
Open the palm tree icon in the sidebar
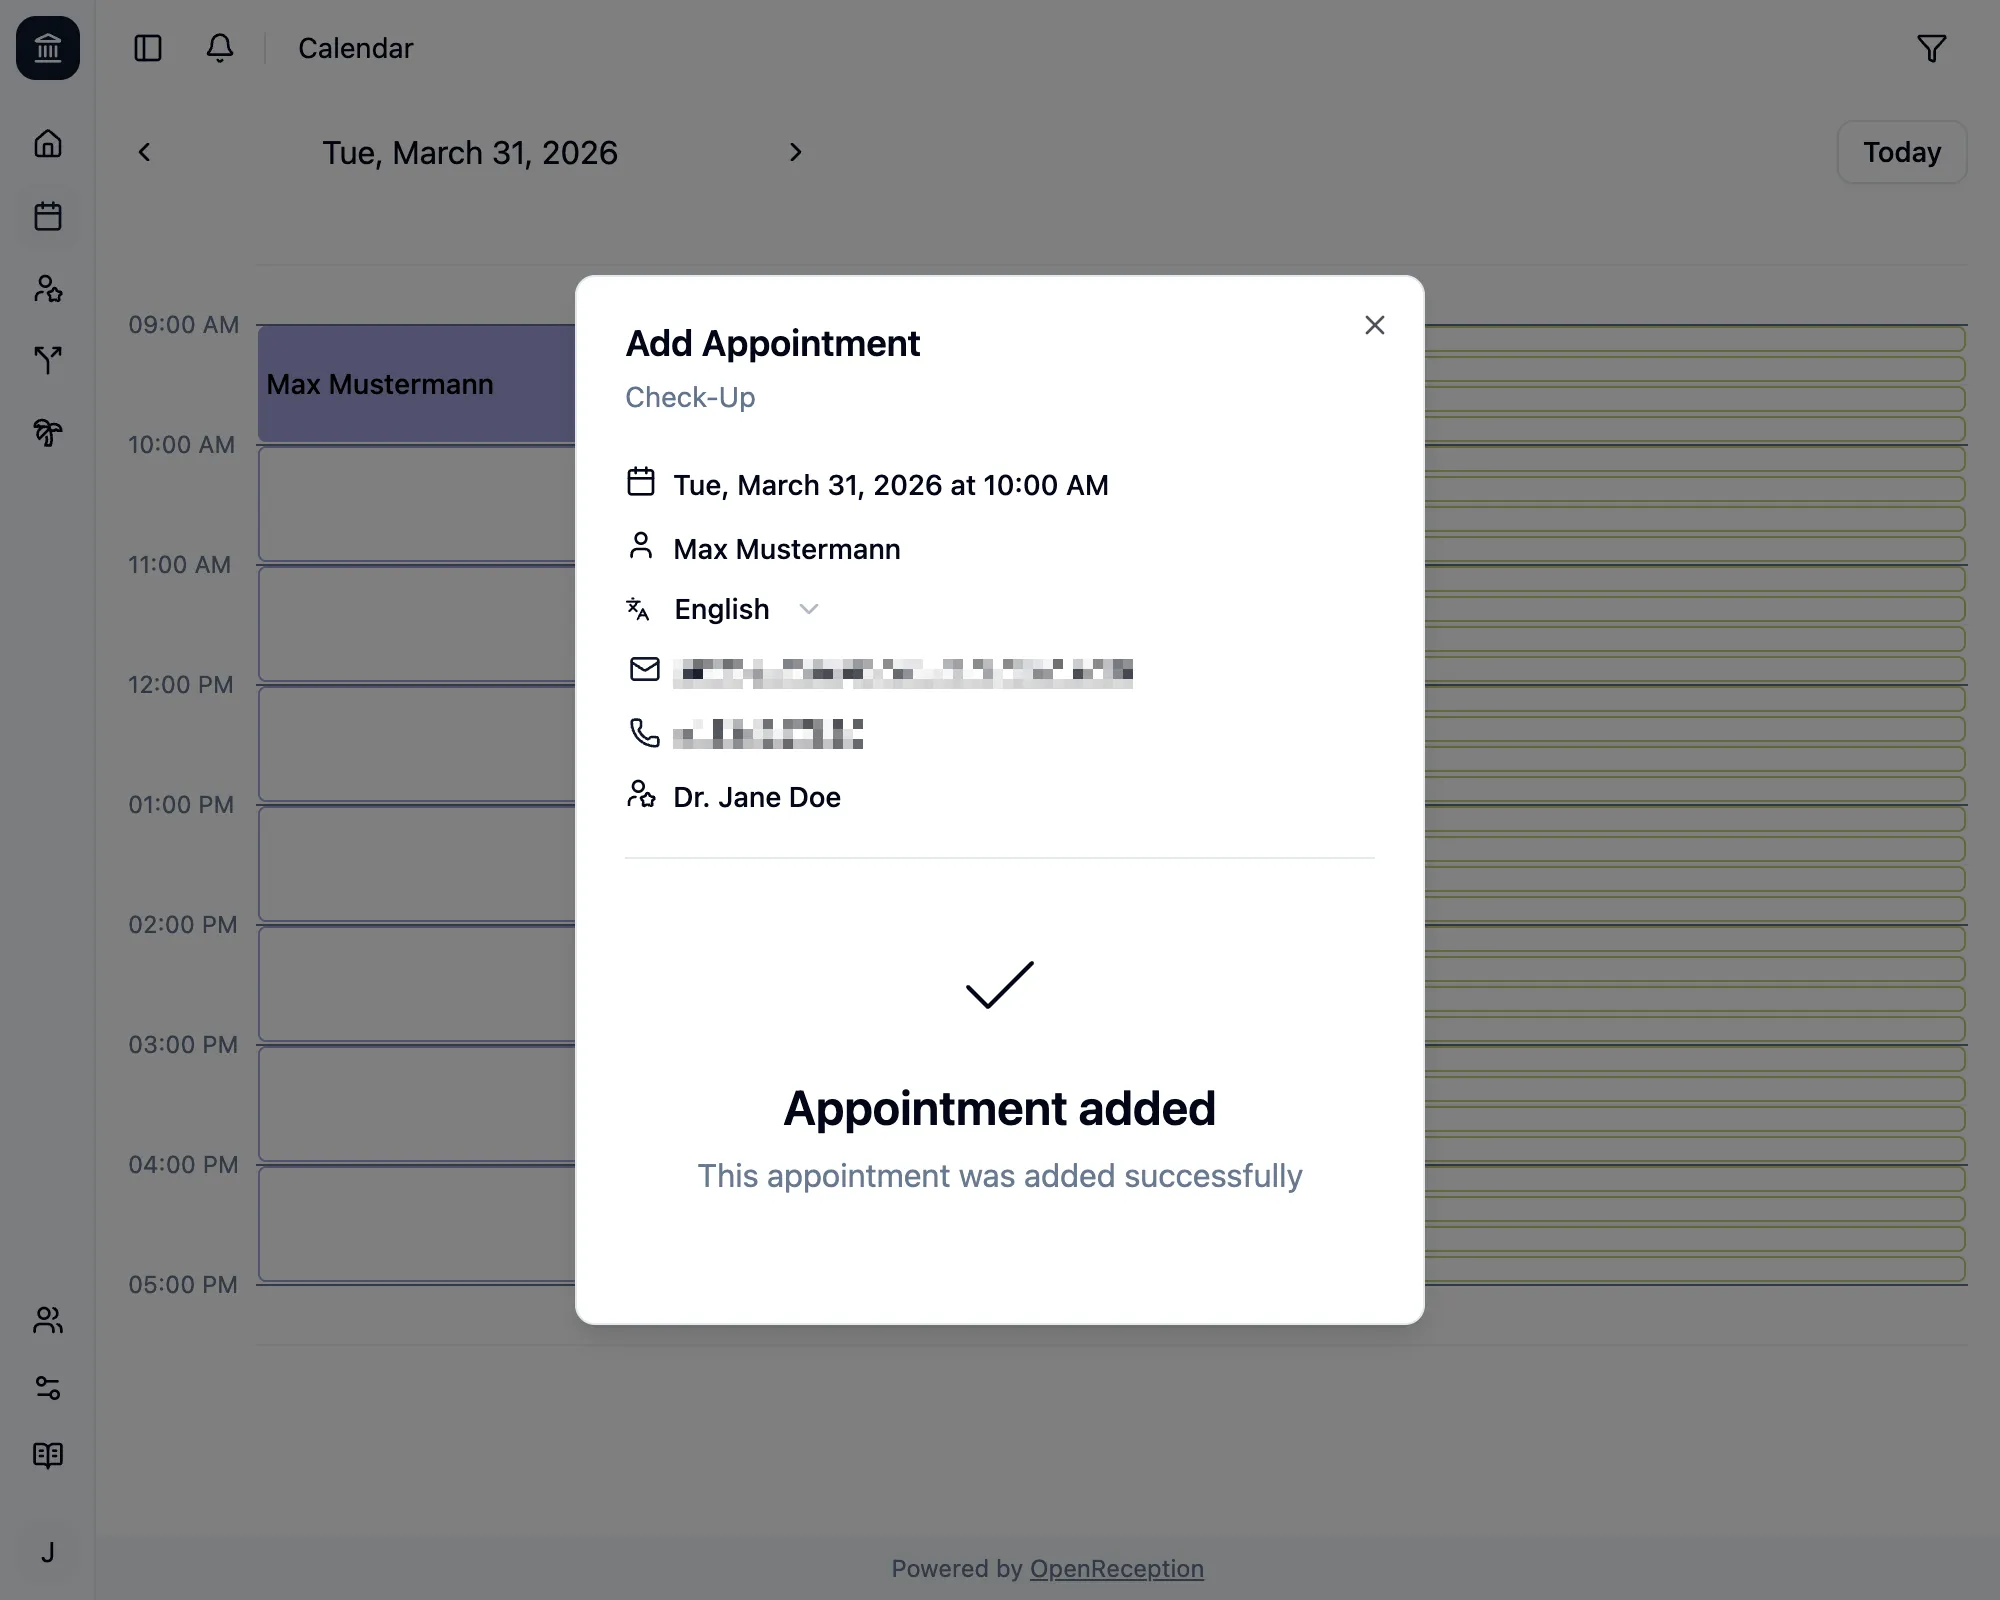[x=48, y=432]
